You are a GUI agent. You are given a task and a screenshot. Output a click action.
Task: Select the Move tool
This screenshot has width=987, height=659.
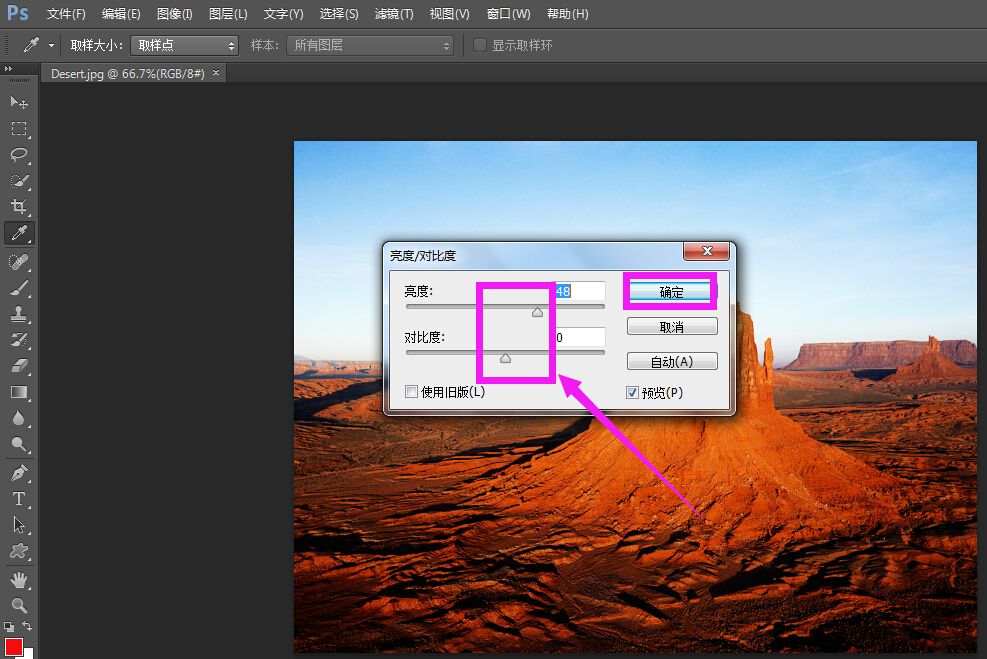19,102
